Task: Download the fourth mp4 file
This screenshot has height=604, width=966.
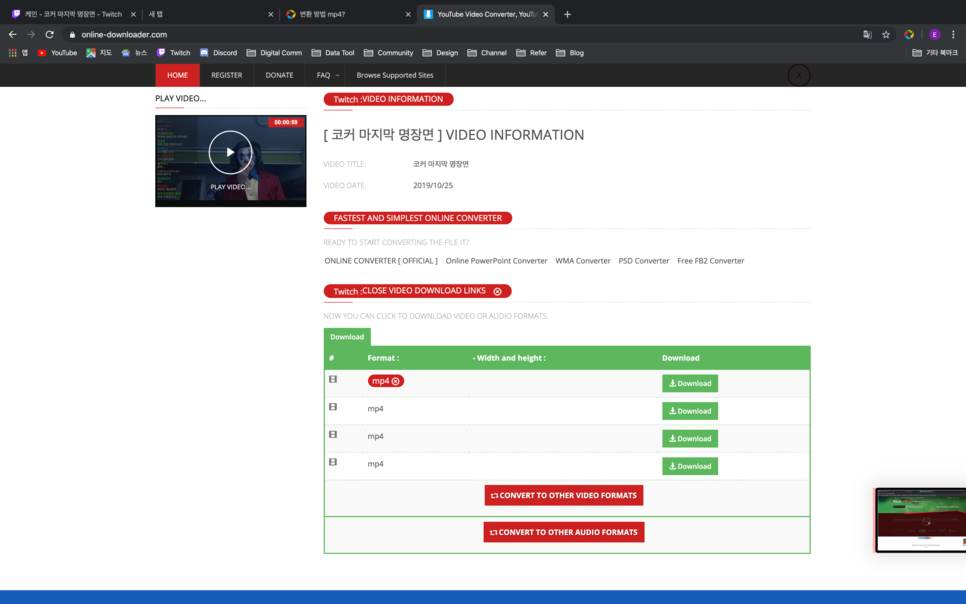Action: 690,467
